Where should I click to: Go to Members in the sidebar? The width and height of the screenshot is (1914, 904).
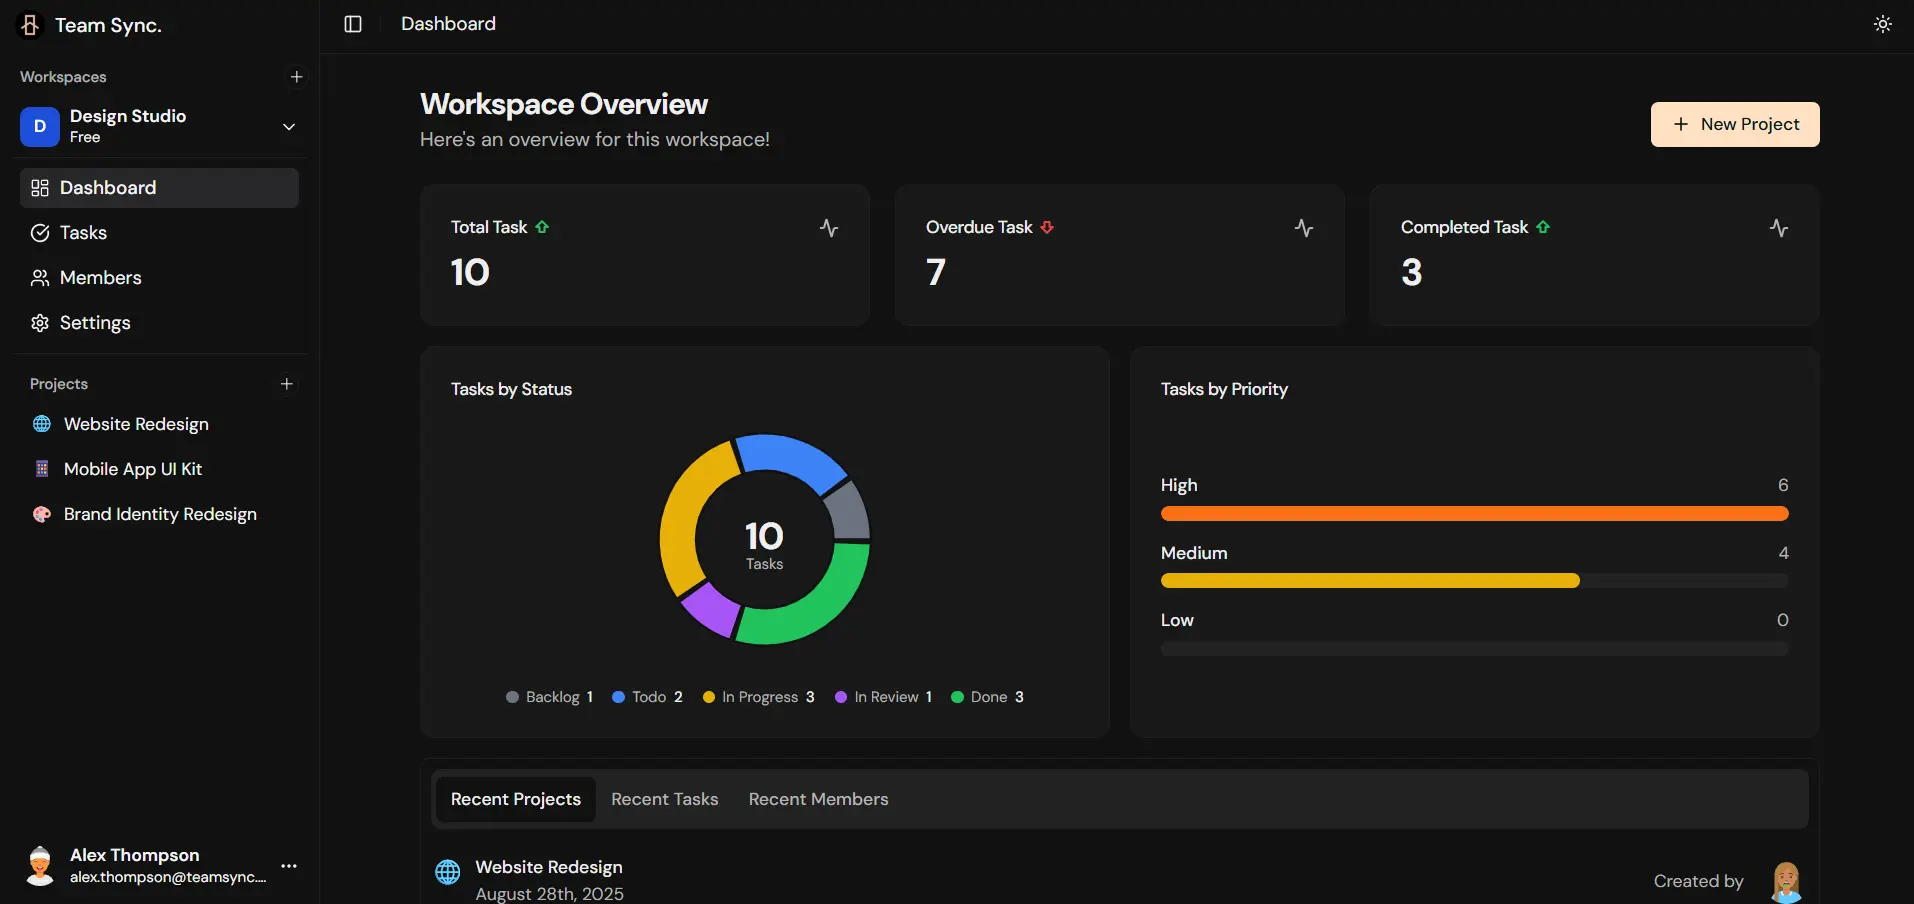(x=100, y=278)
